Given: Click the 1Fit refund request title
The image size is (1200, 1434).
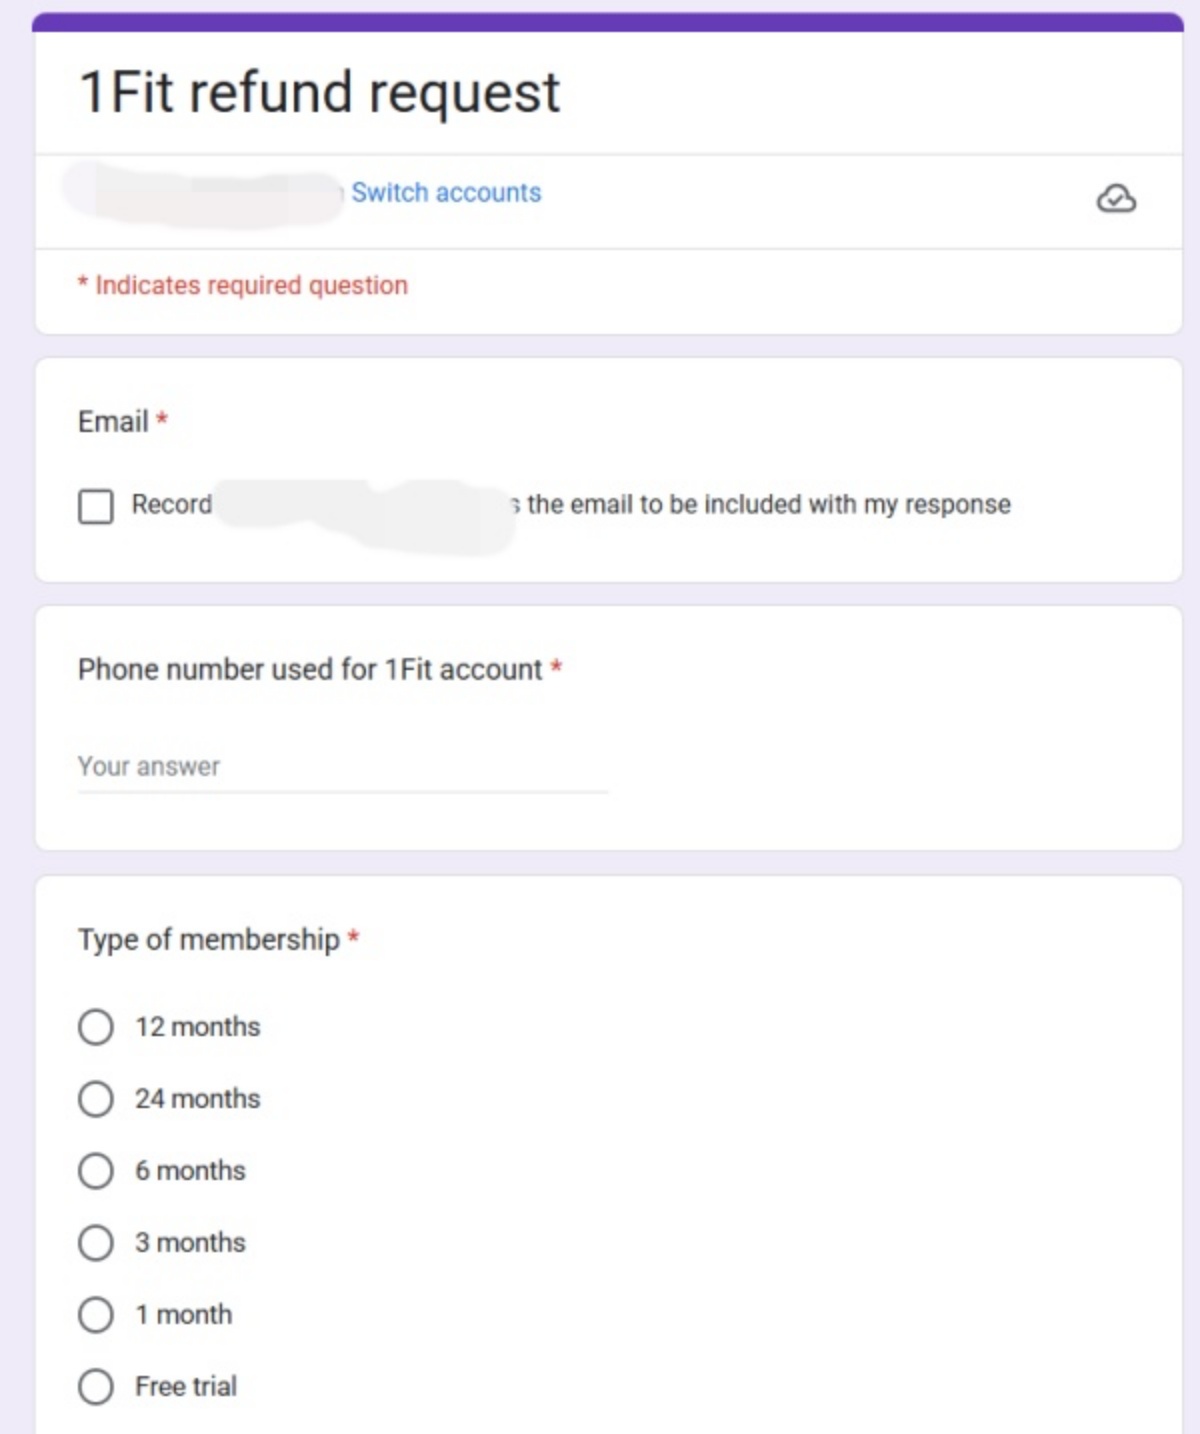Looking at the screenshot, I should (320, 92).
